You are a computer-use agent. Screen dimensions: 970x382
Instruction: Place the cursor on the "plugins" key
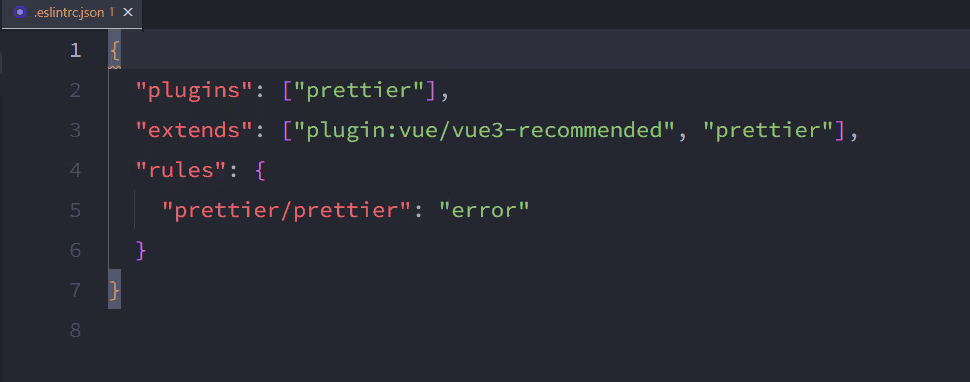[x=187, y=91]
